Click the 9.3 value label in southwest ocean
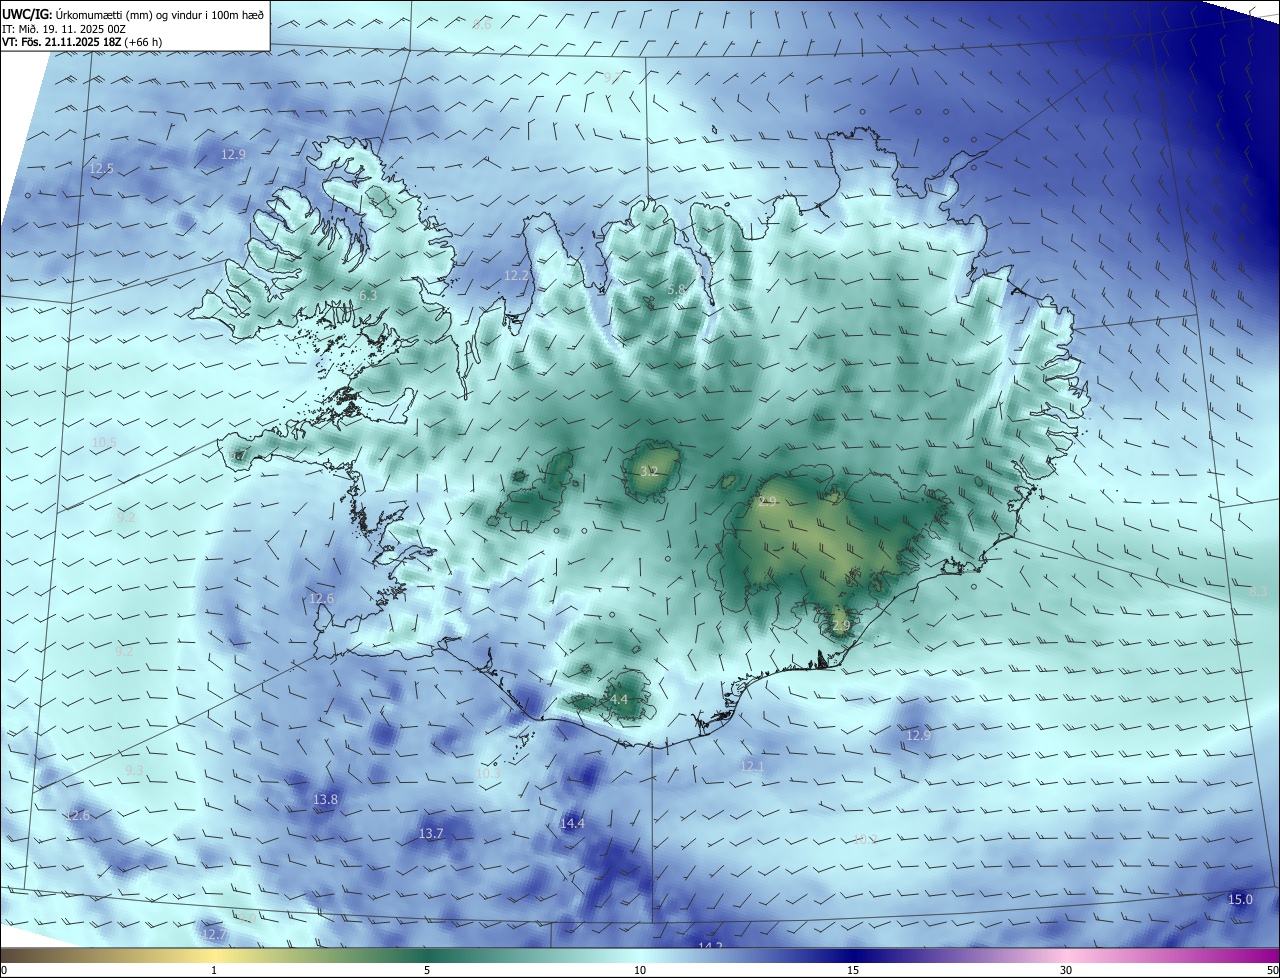The width and height of the screenshot is (1280, 978). 134,770
